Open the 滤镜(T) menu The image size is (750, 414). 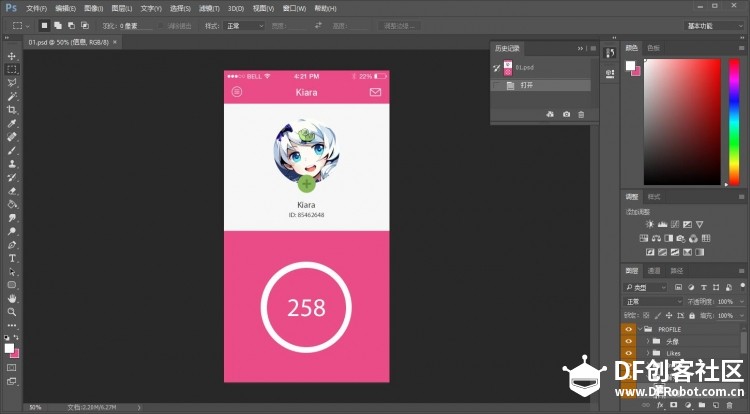point(209,9)
